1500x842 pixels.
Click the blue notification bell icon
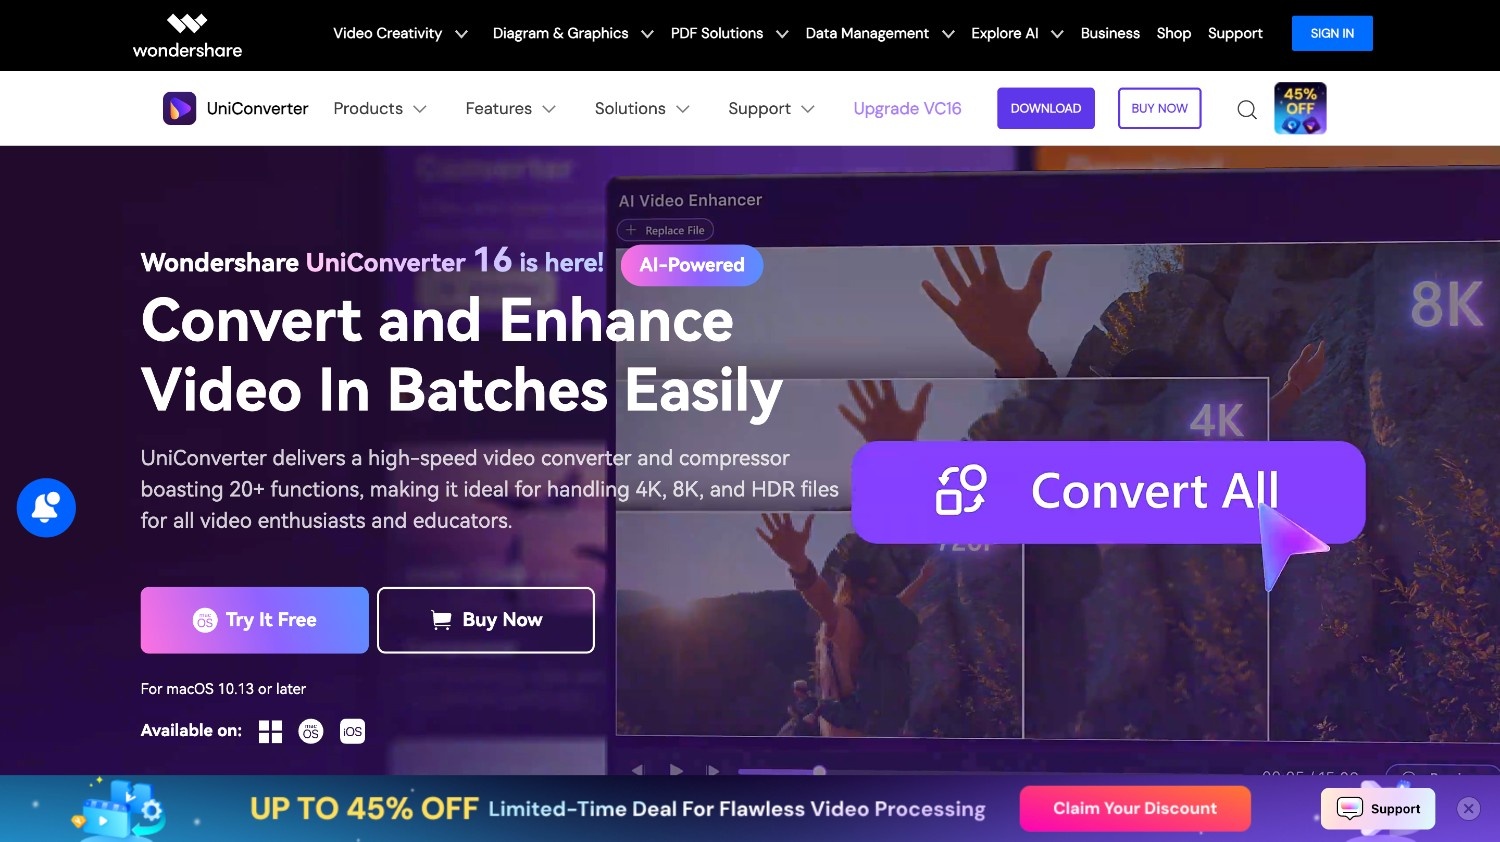click(46, 508)
